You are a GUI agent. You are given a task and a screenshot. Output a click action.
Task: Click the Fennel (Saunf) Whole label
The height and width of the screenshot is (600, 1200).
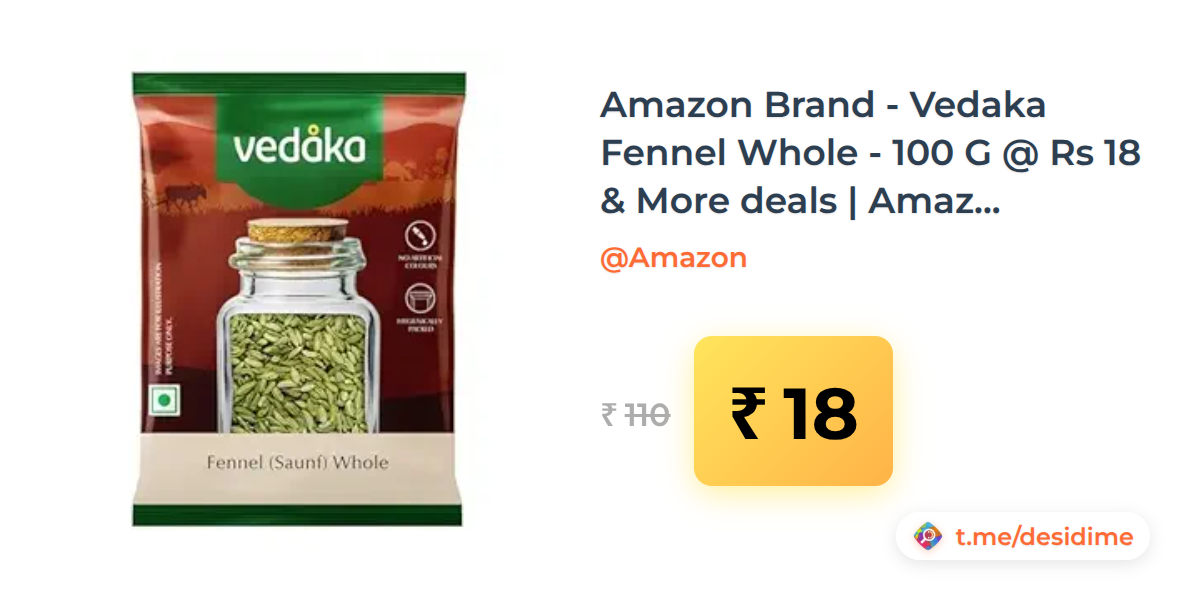(x=297, y=463)
